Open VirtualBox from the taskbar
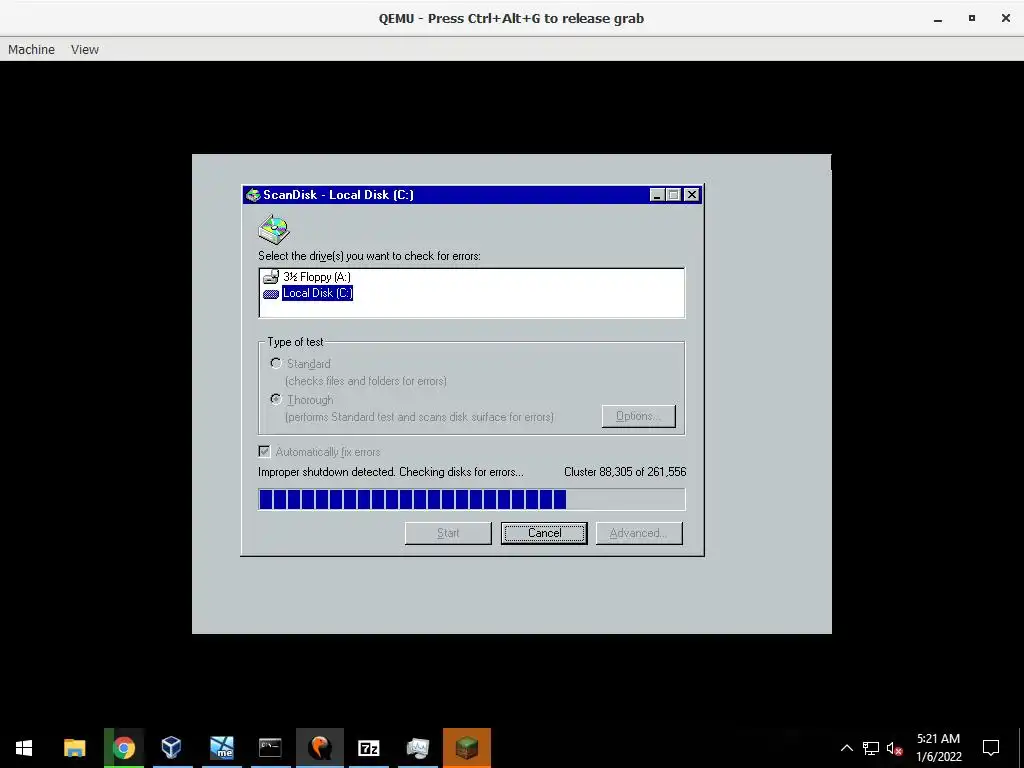 coord(172,748)
